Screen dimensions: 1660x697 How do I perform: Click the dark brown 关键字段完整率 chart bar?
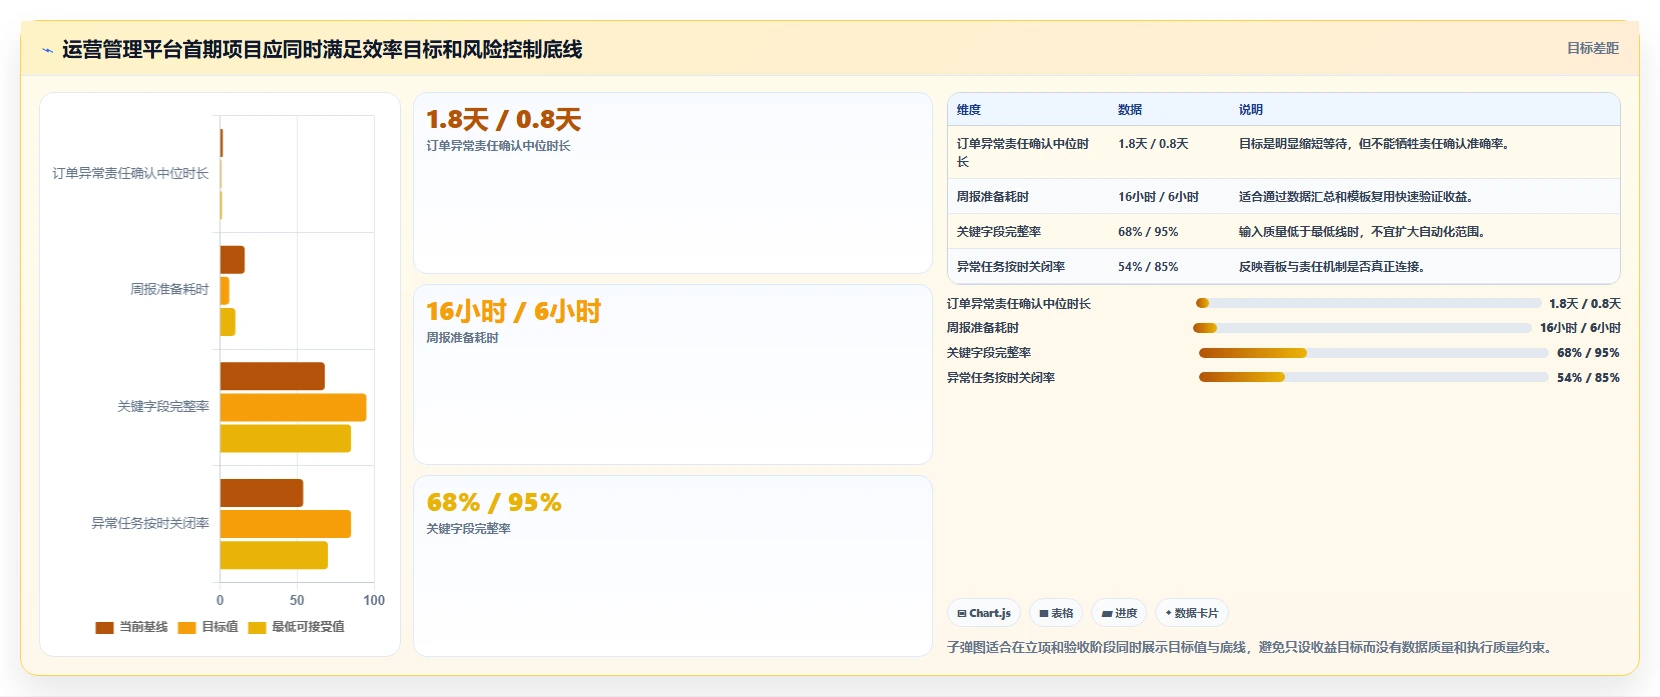tap(272, 376)
